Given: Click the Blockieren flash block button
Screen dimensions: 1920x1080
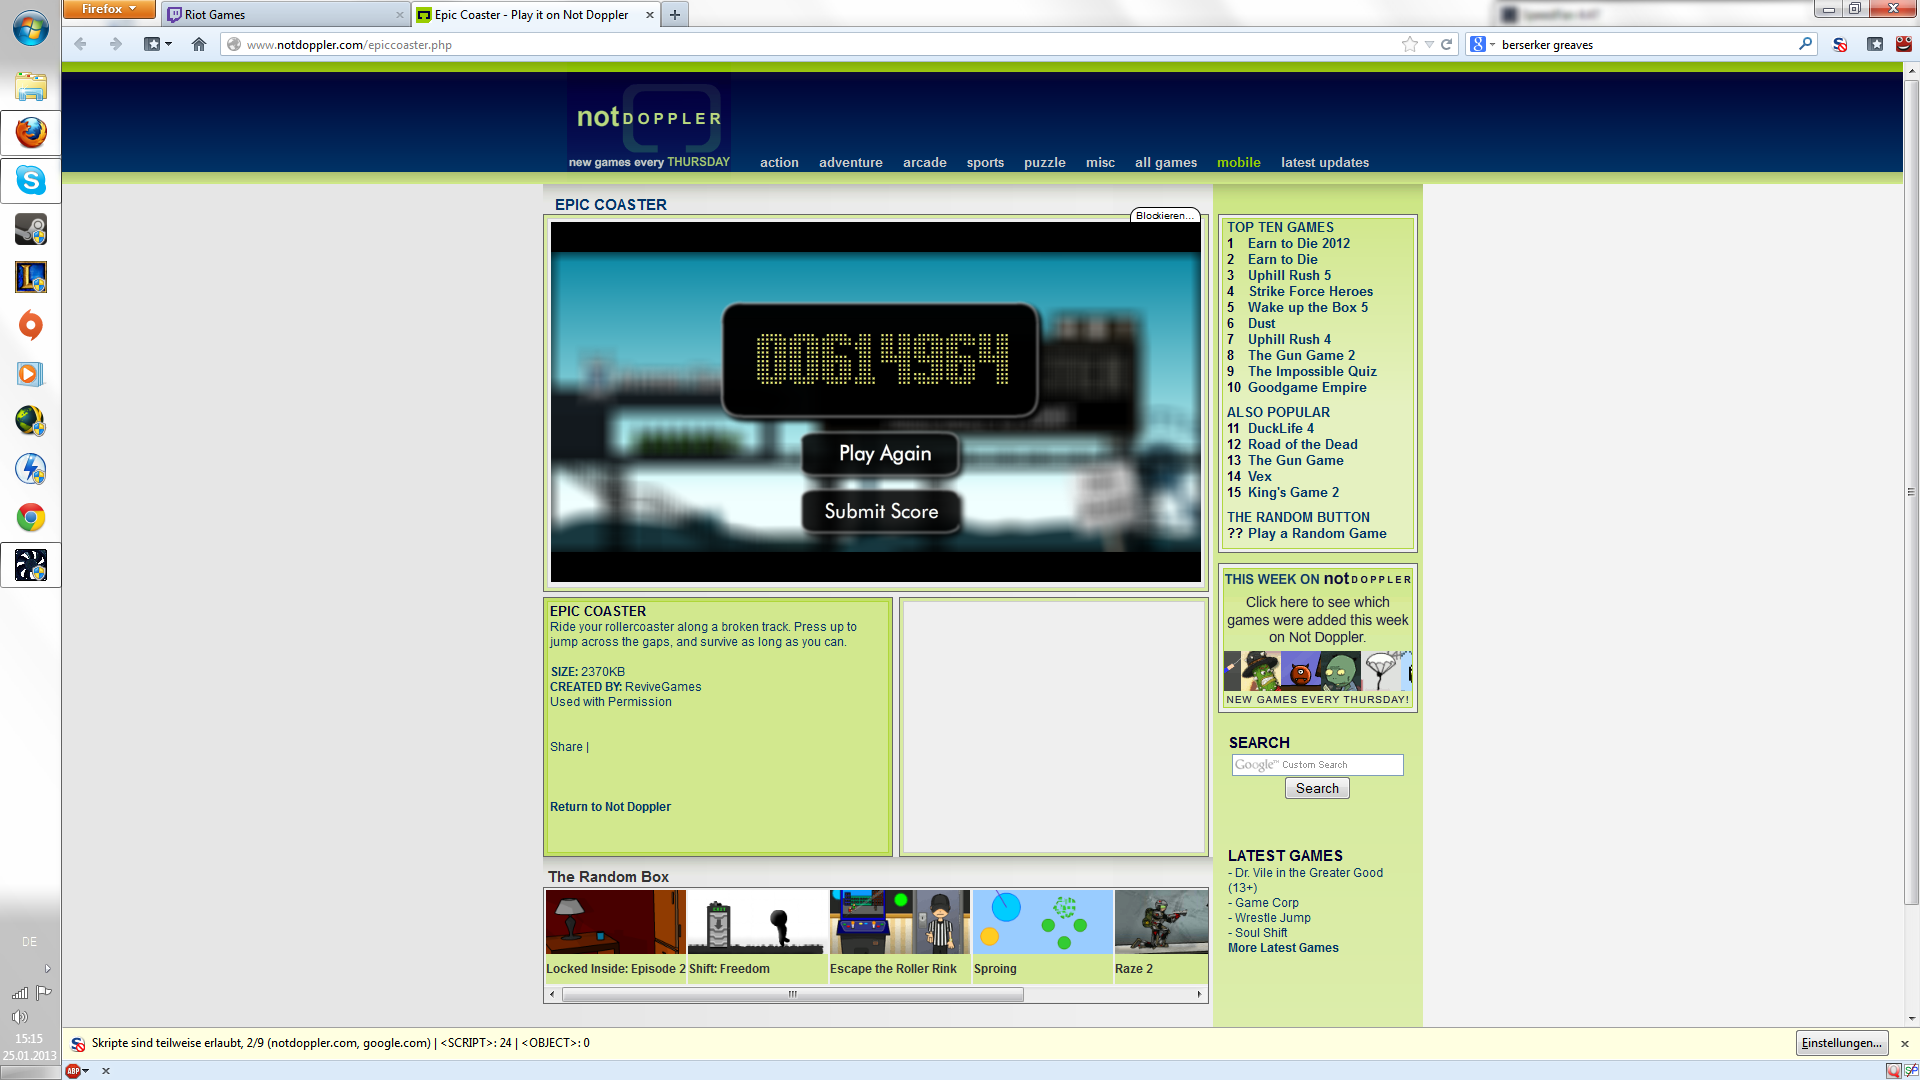Looking at the screenshot, I should coord(1165,215).
